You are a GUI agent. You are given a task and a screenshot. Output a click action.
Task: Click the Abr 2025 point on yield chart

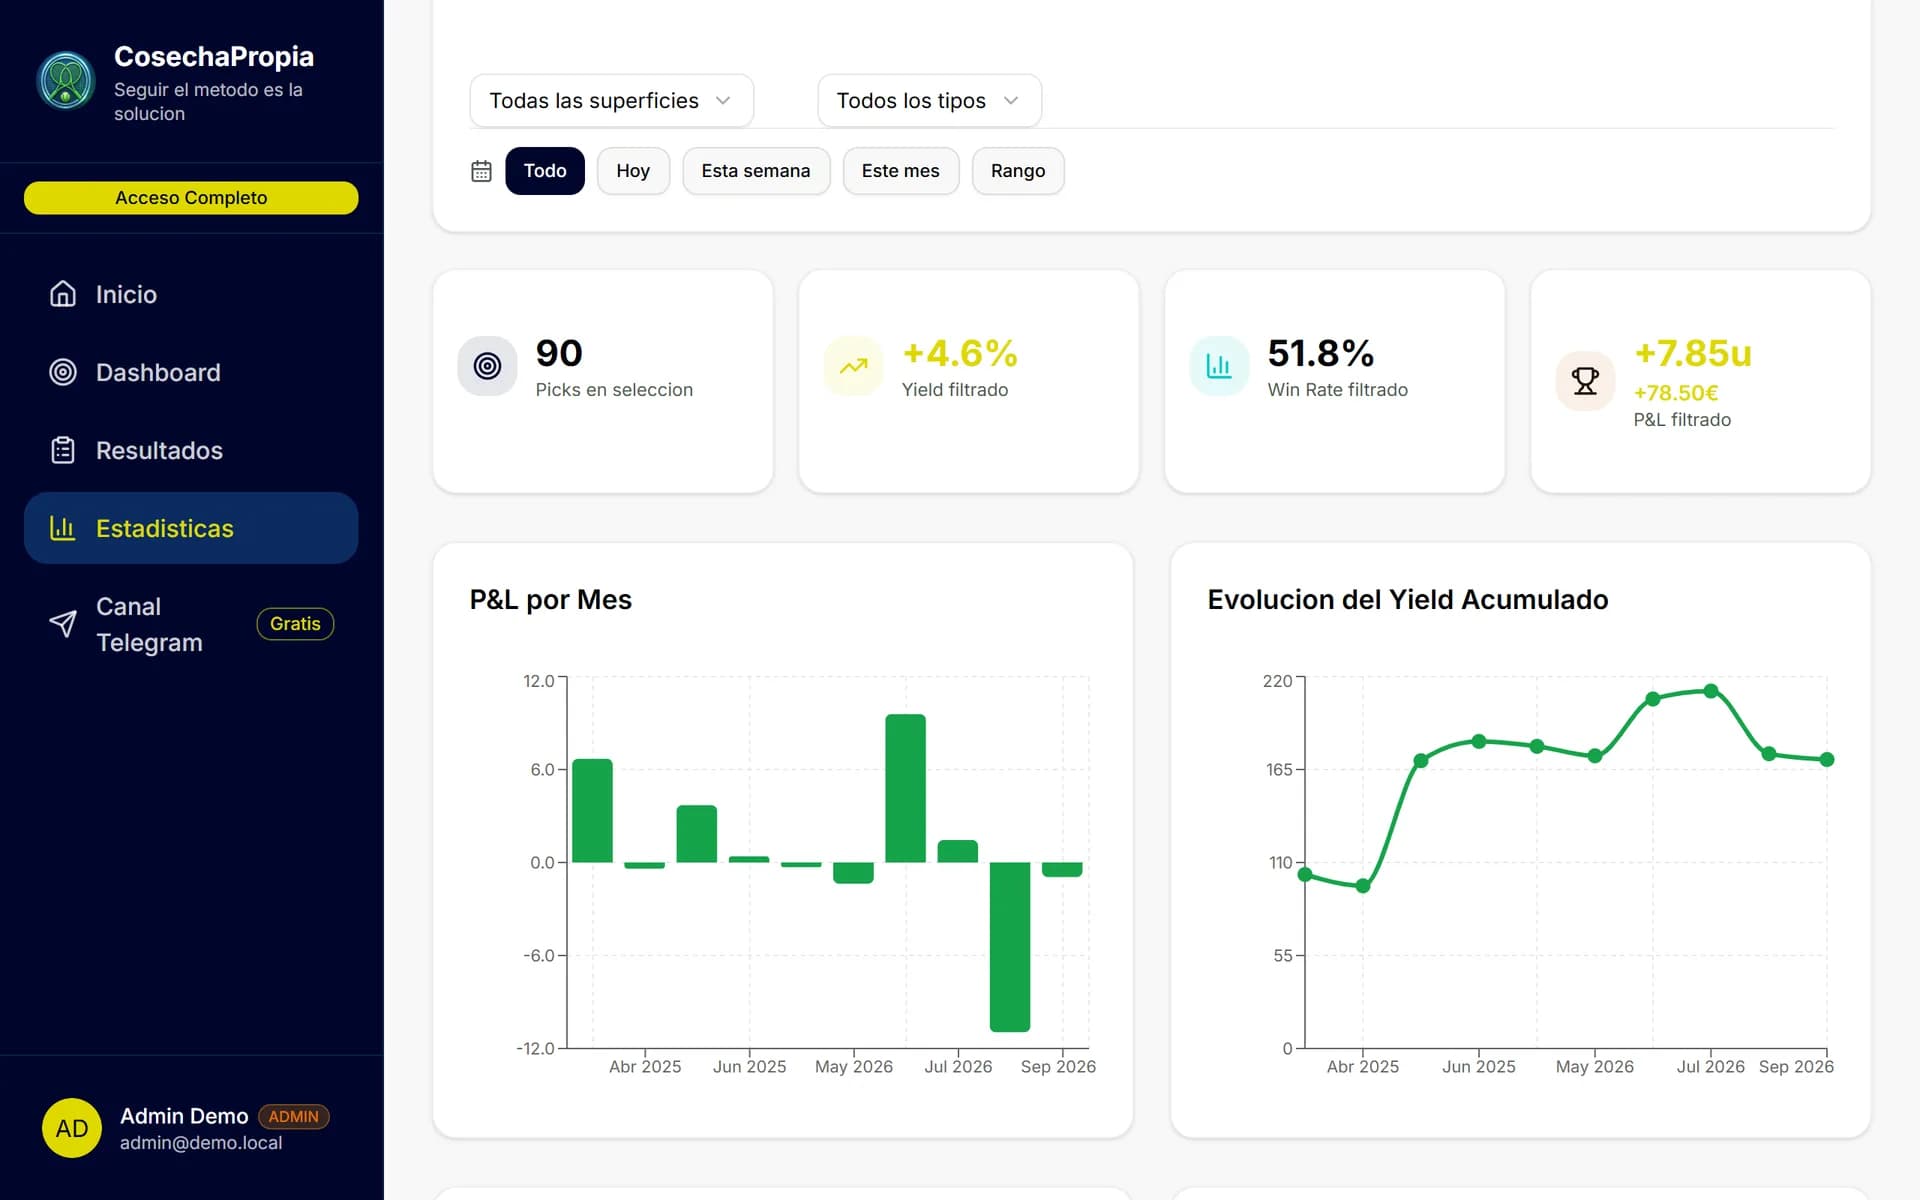1363,886
